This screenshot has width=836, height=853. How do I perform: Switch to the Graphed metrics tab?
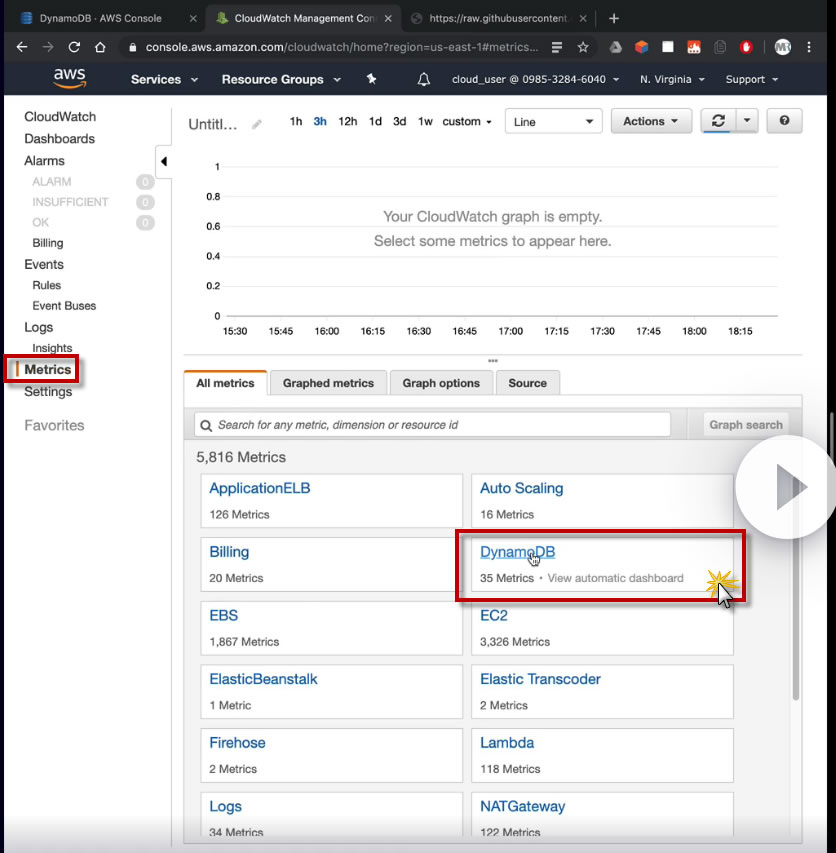tap(328, 383)
